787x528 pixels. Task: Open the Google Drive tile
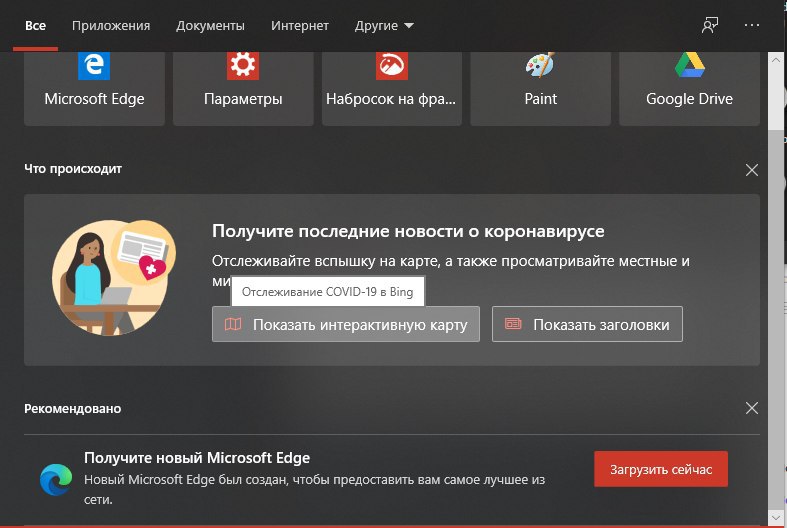689,88
